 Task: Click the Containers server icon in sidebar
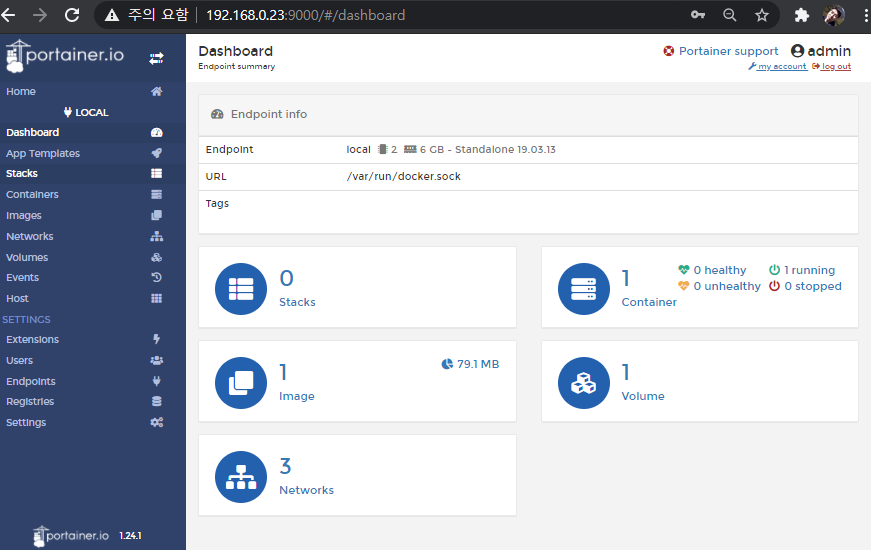(157, 194)
